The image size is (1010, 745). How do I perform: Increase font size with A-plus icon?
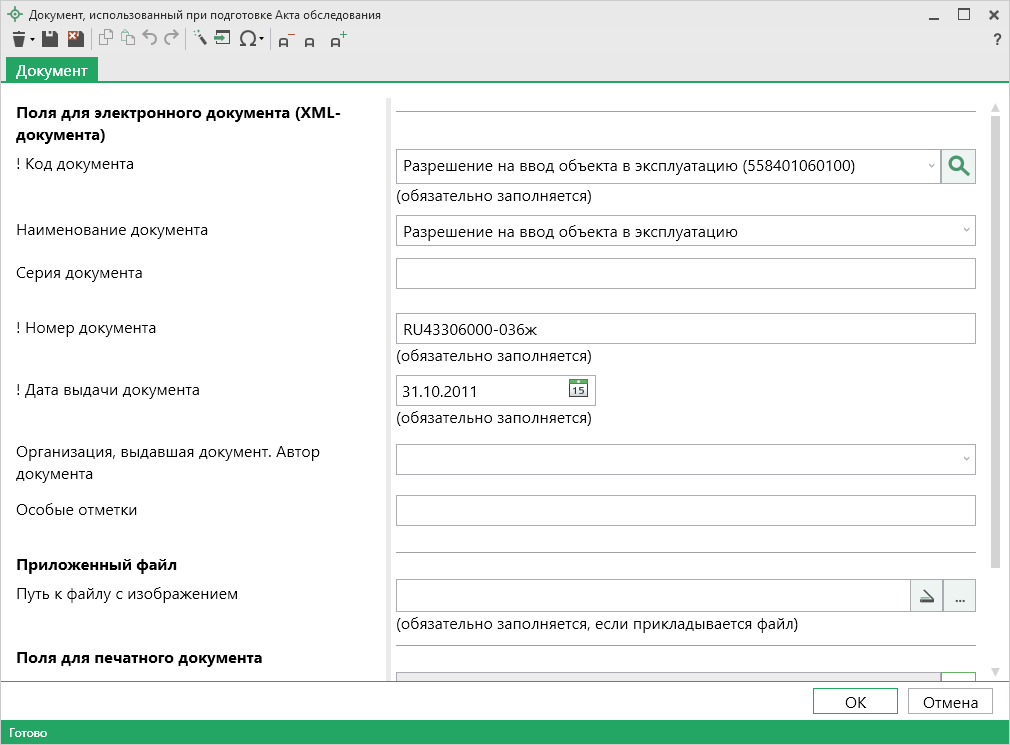[338, 40]
